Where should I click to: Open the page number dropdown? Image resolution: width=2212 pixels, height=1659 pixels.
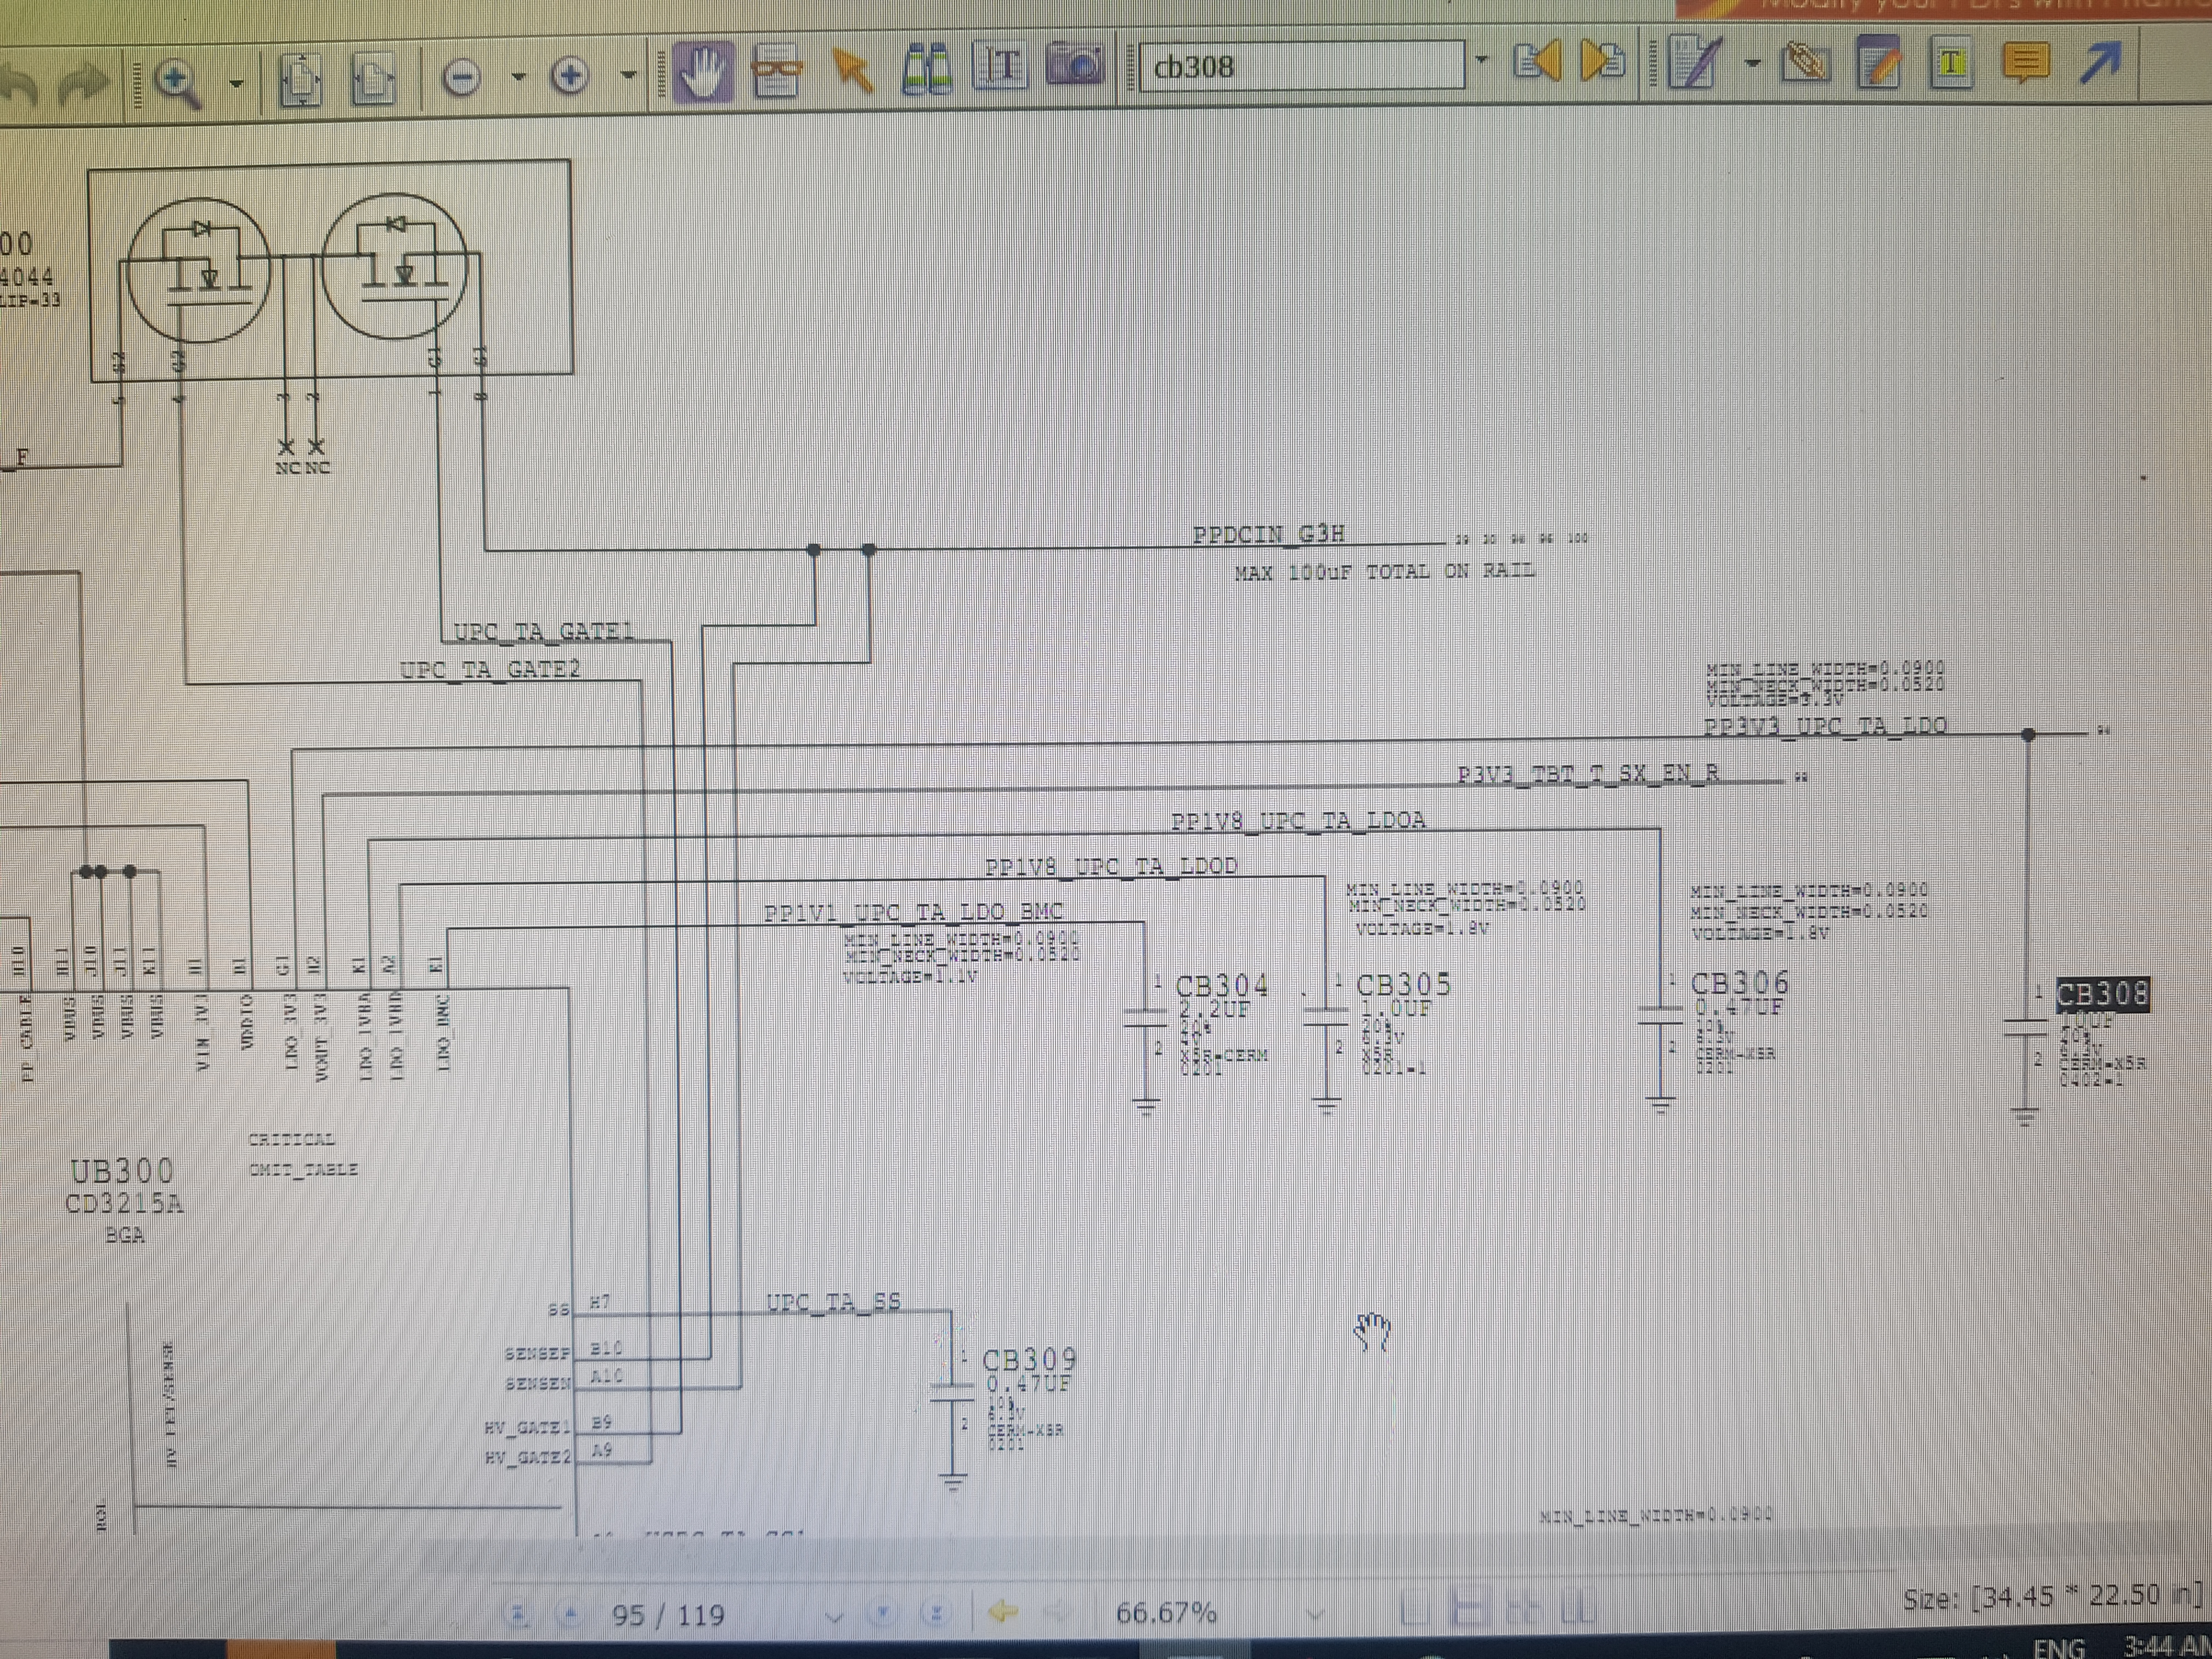(x=833, y=1616)
